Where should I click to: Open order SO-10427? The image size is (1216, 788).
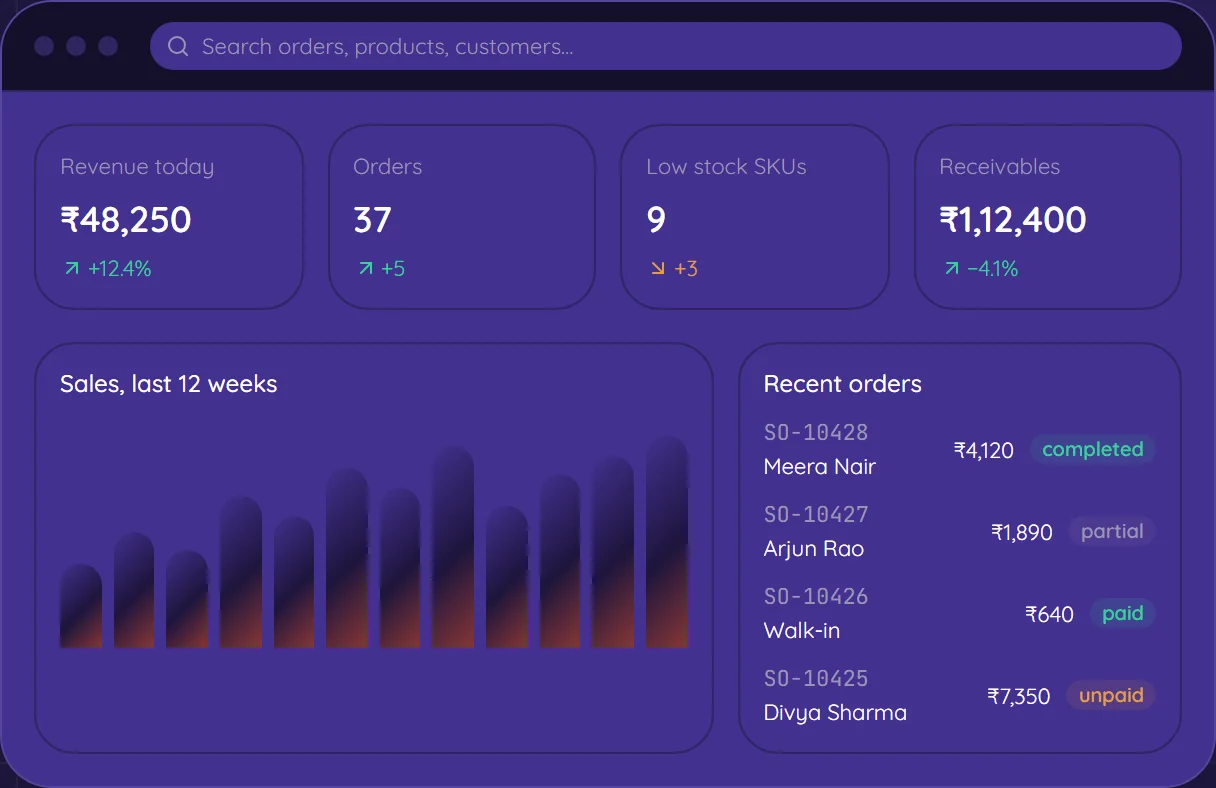click(x=816, y=514)
